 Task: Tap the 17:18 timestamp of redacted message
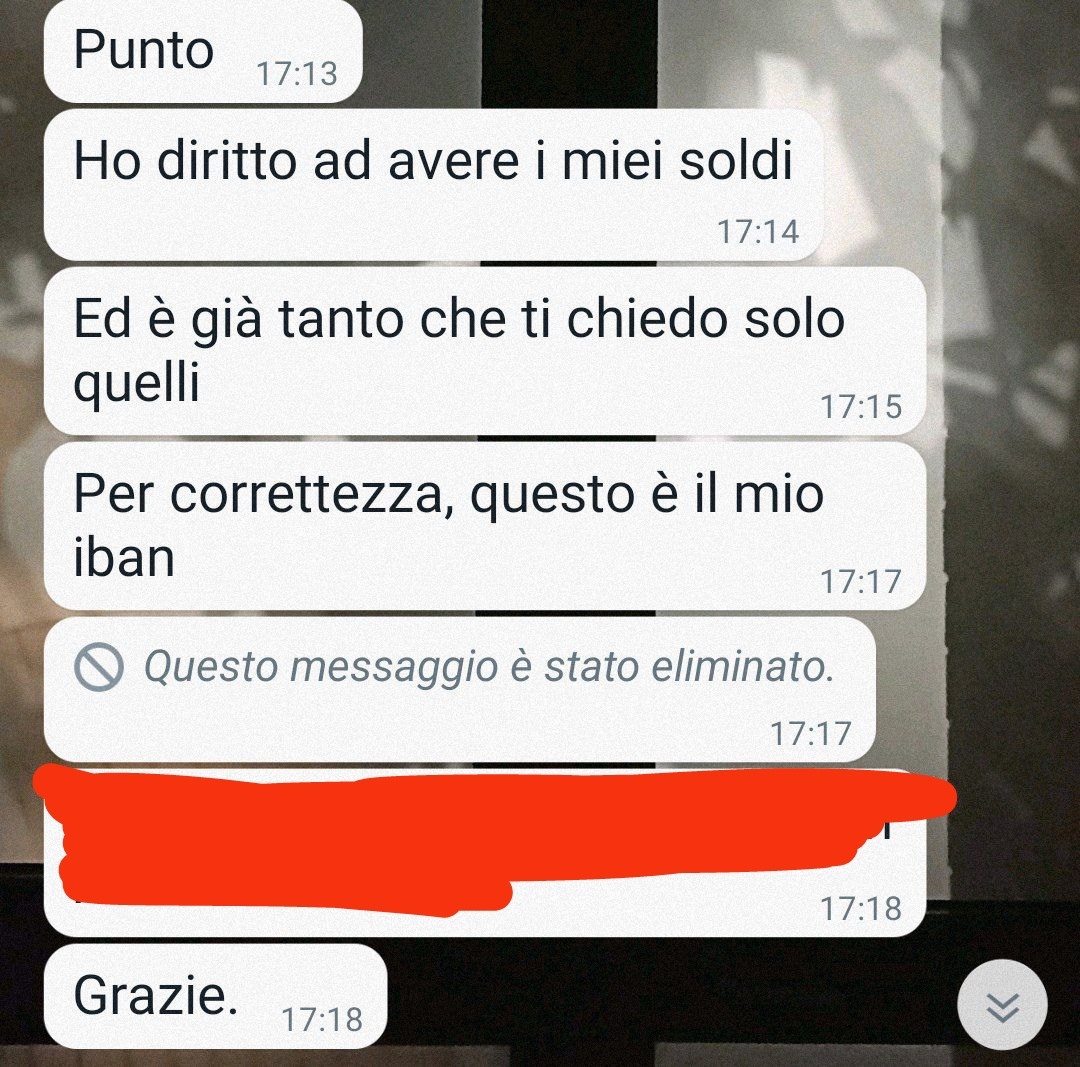coord(861,909)
